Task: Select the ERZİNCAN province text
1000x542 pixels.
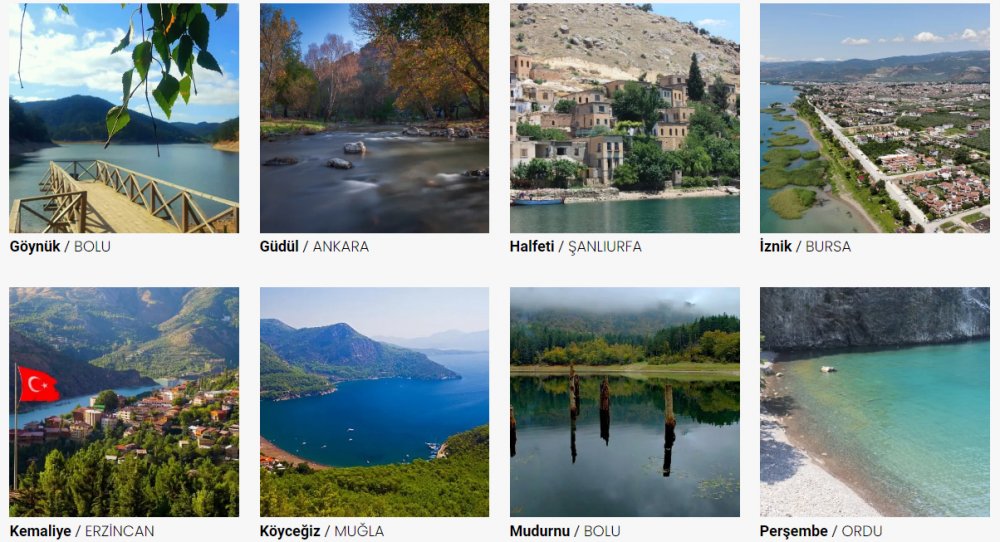Action: pos(119,531)
